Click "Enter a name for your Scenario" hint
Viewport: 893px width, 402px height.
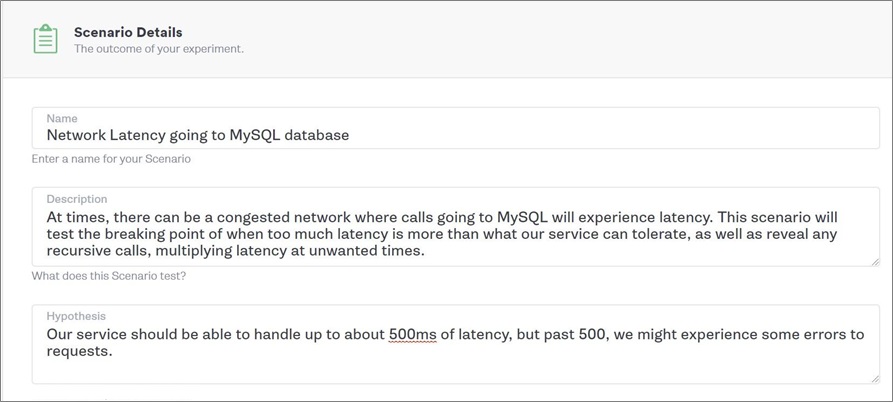[x=111, y=159]
